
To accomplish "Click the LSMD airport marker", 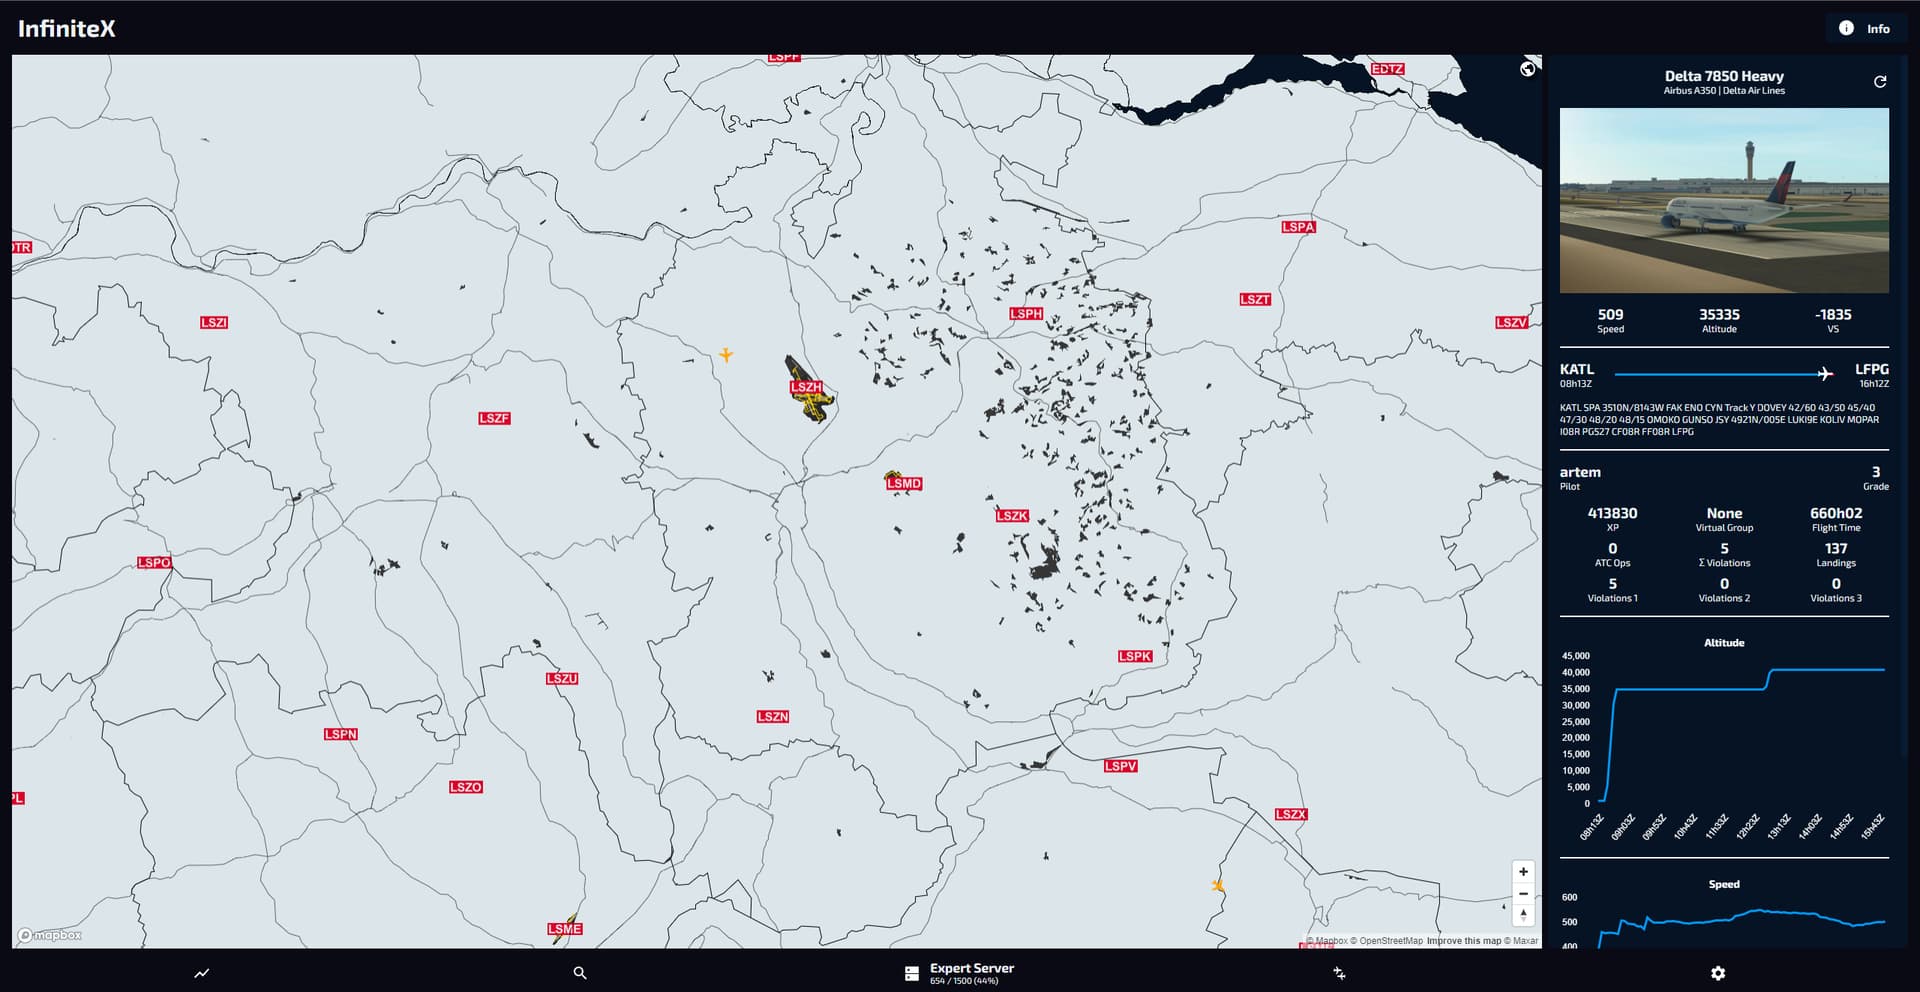I will (904, 483).
